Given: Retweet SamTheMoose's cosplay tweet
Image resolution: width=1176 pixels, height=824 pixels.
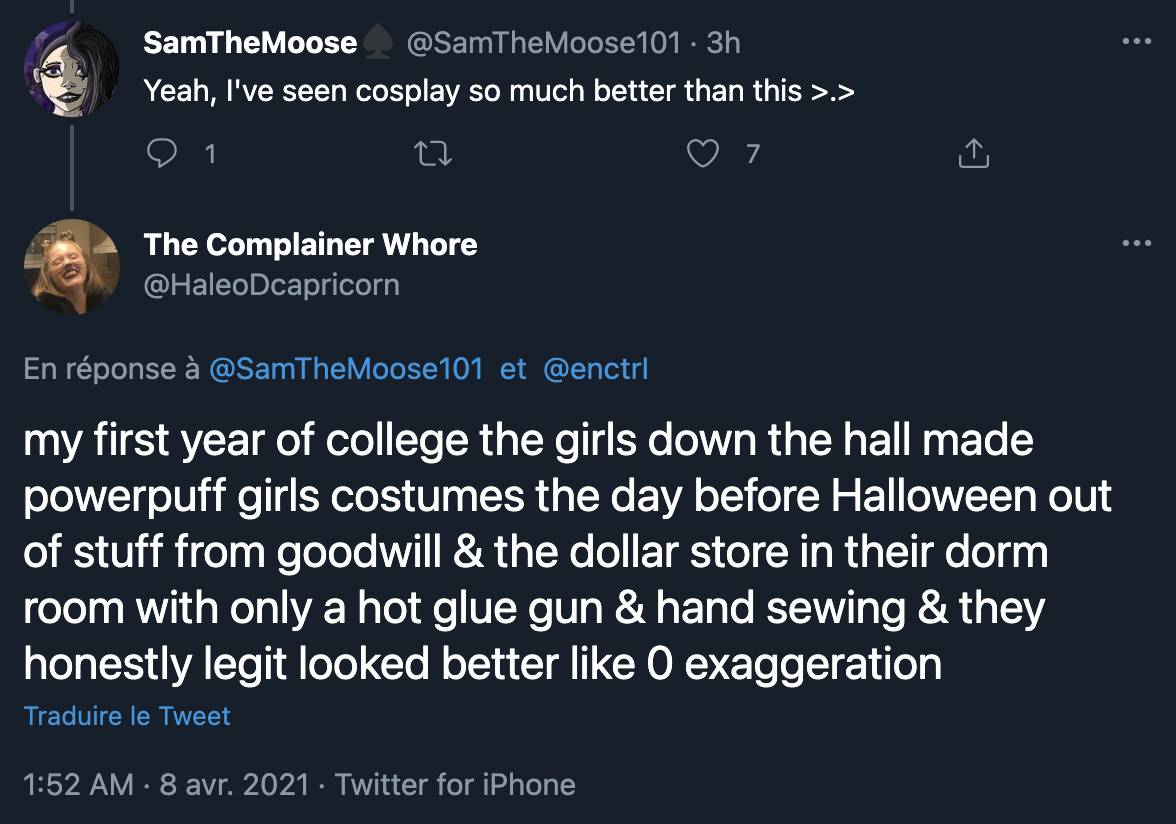Looking at the screenshot, I should pos(433,154).
